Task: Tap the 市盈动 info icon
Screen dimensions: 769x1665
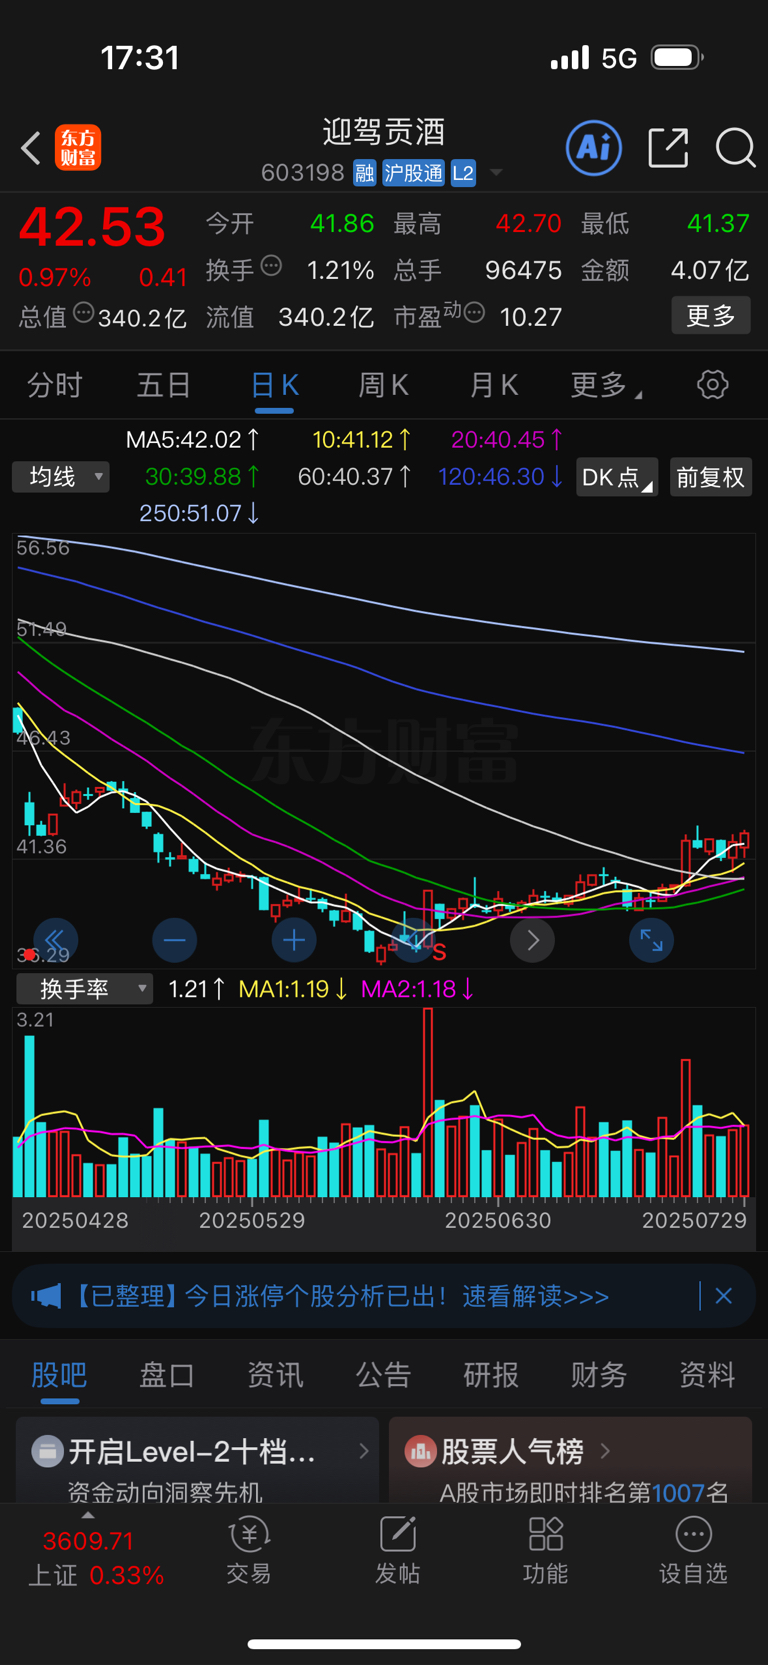Action: click(x=474, y=313)
